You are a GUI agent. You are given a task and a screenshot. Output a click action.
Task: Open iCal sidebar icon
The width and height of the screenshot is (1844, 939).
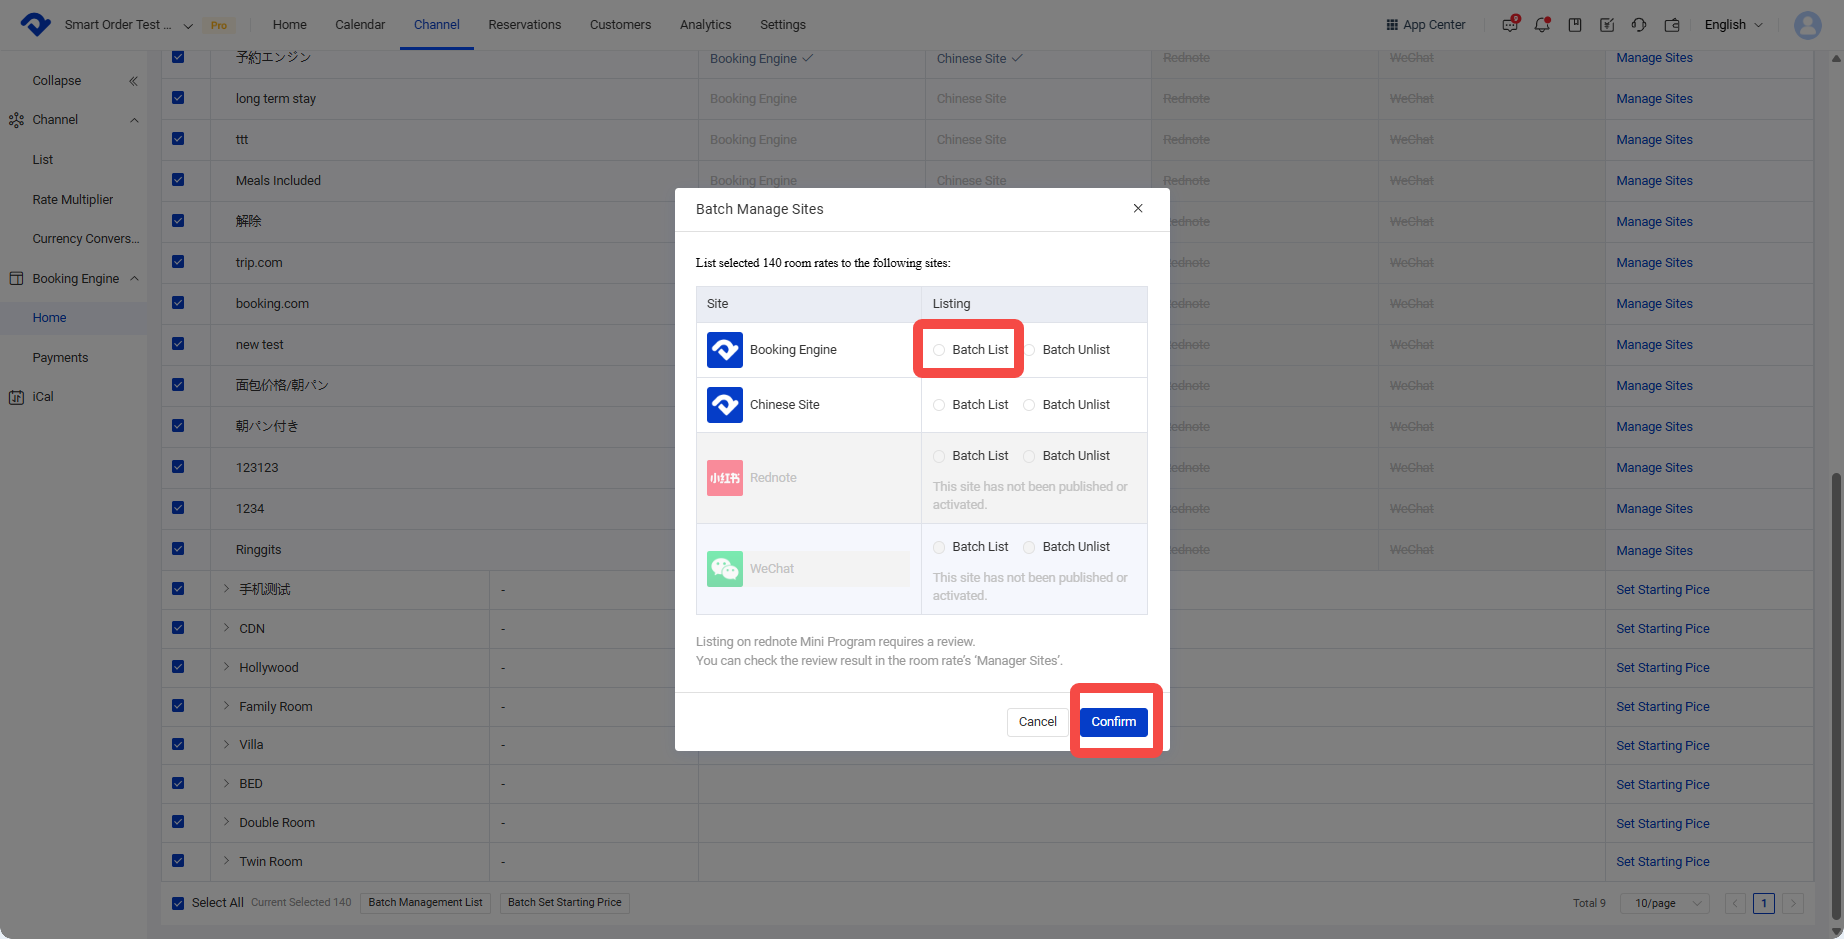pos(16,397)
